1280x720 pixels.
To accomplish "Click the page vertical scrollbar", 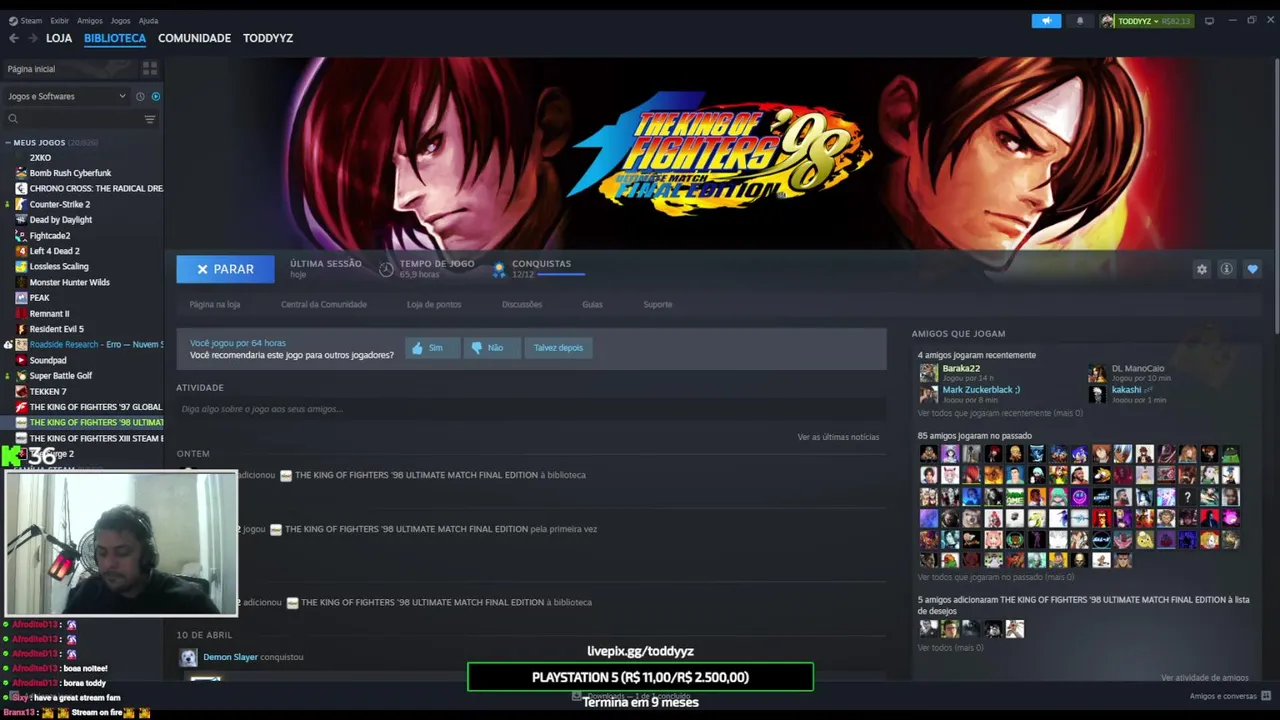I will point(1275,195).
